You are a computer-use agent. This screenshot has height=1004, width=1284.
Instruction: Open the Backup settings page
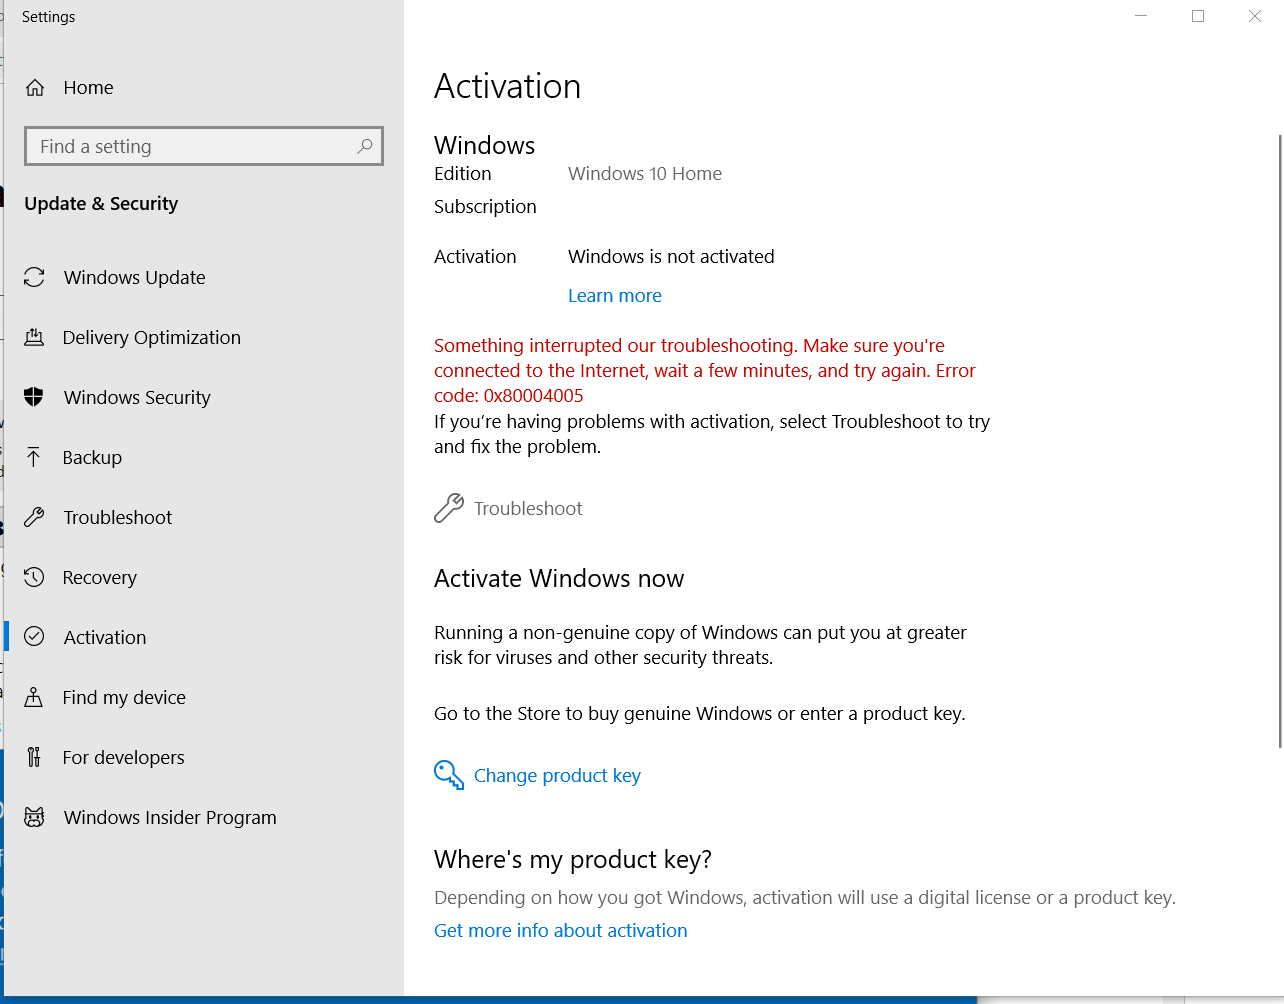point(92,457)
